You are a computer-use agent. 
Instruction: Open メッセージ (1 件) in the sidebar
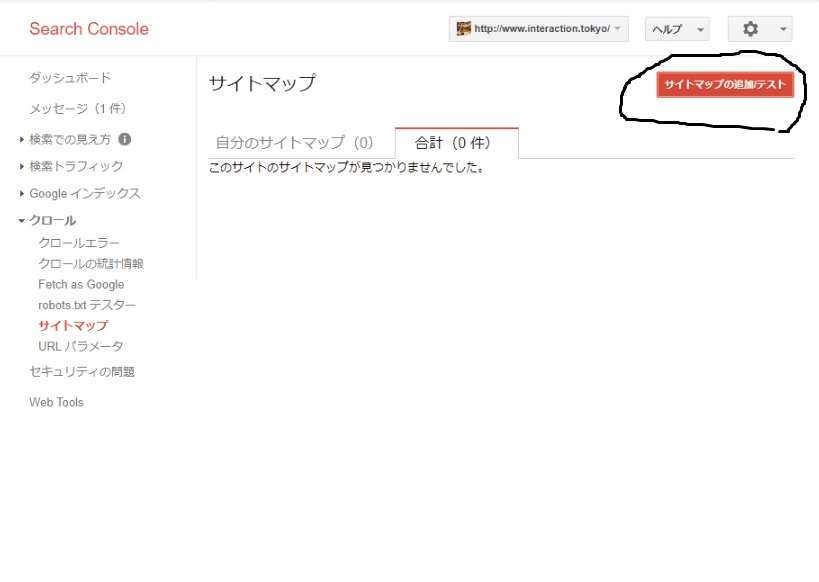tap(77, 109)
